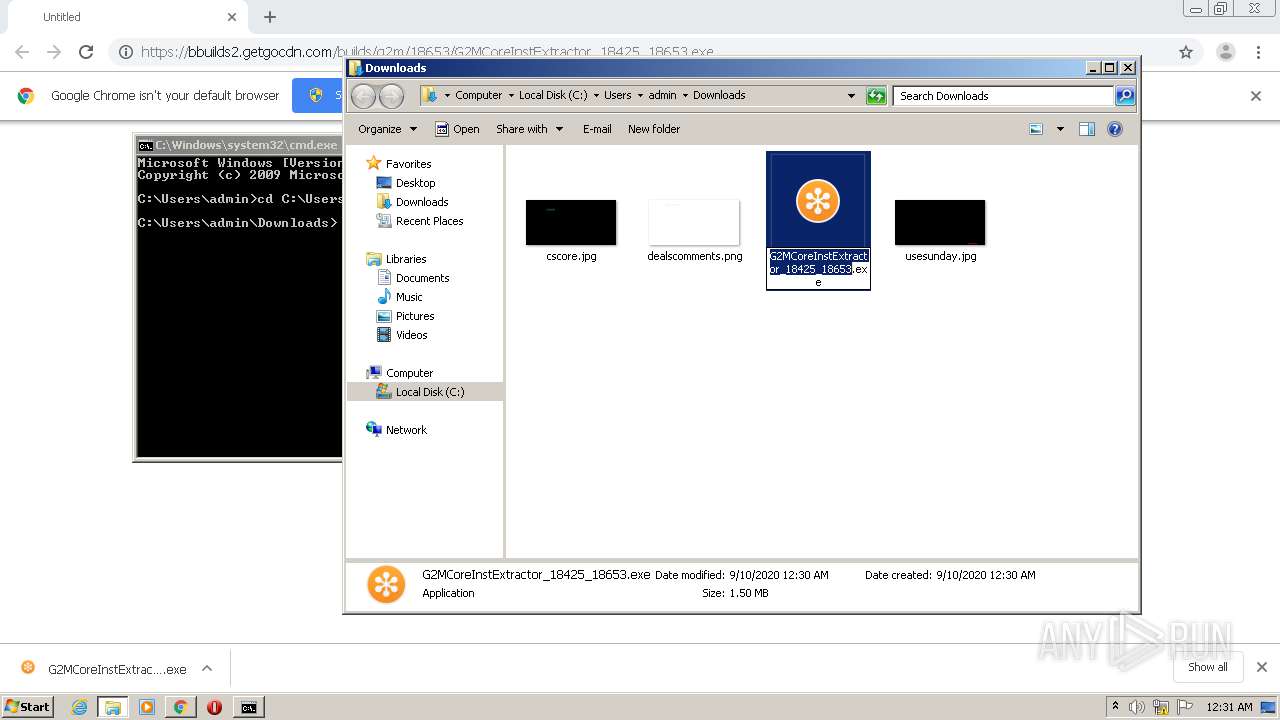
Task: Select Recent Places in navigation pane
Action: coord(420,221)
